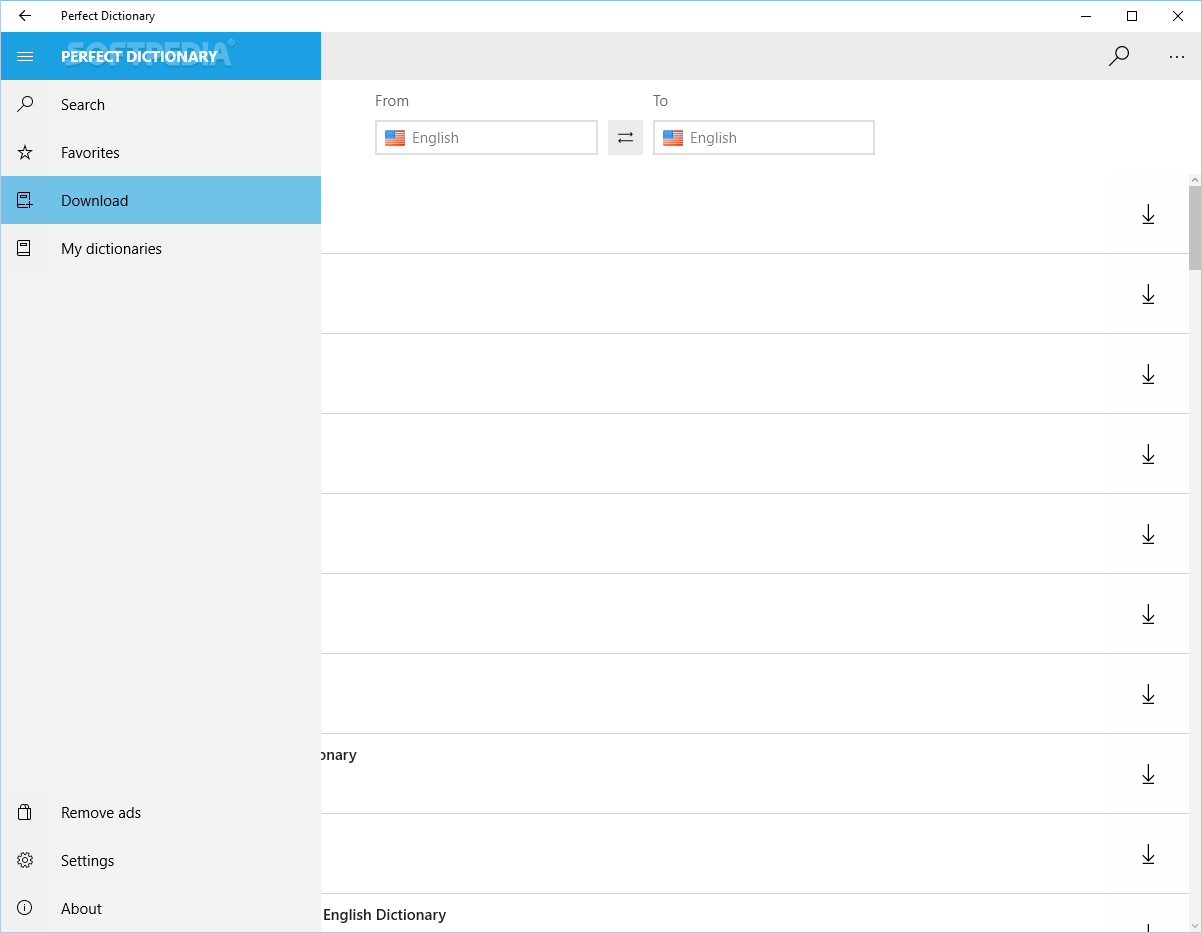The height and width of the screenshot is (933, 1202).
Task: Click the vertical scrollbar thumb
Action: click(1195, 228)
